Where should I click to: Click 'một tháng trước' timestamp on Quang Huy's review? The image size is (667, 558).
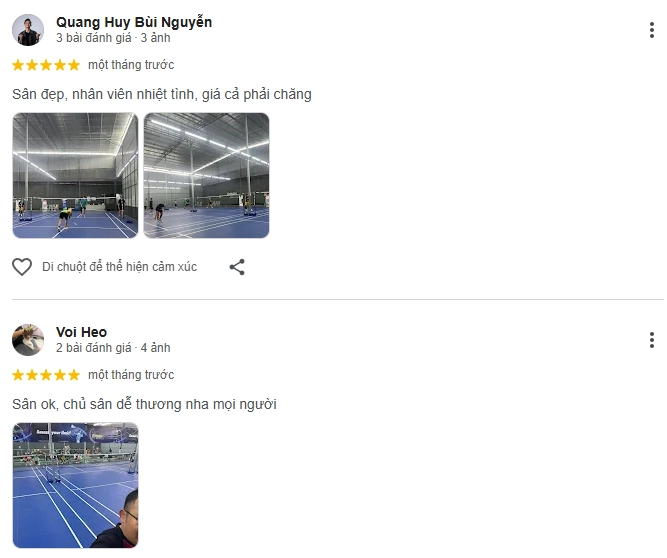(131, 65)
